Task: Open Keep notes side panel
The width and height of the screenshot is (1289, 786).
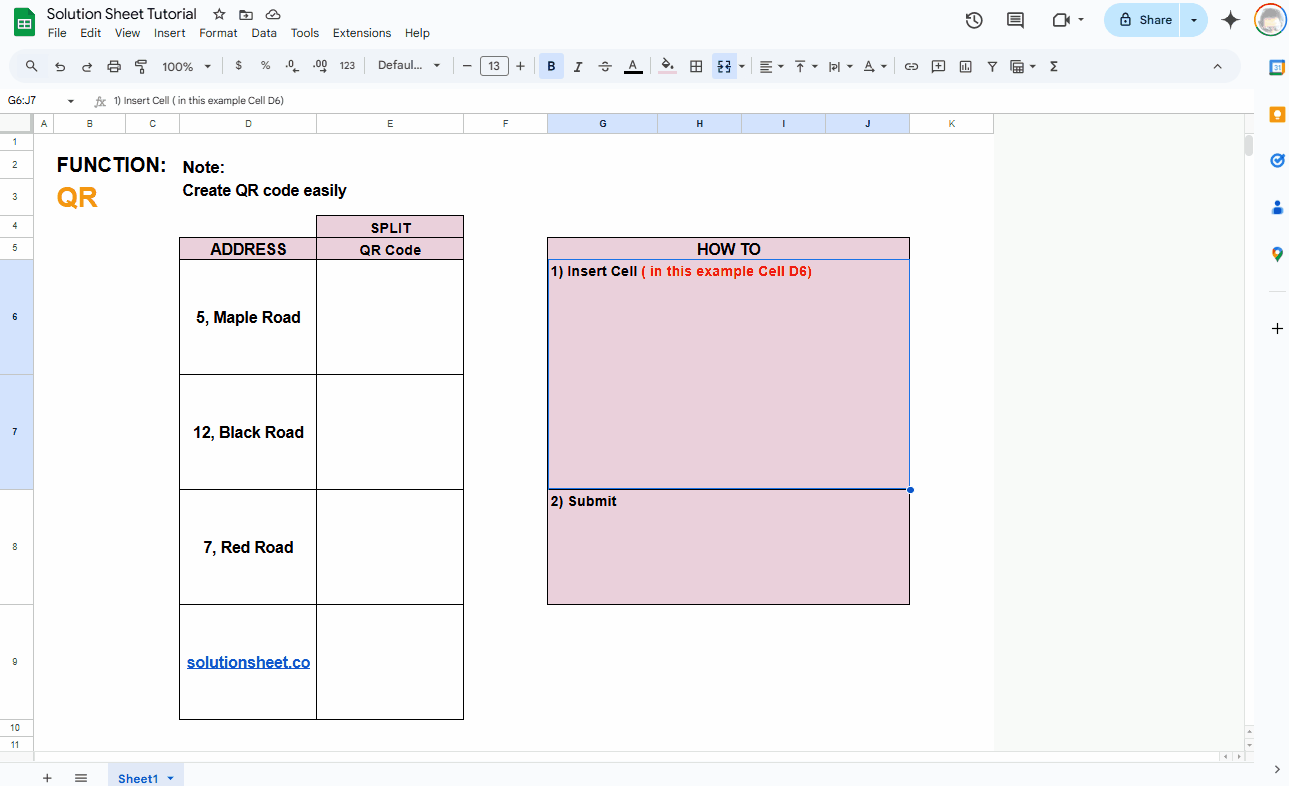Action: pos(1276,114)
